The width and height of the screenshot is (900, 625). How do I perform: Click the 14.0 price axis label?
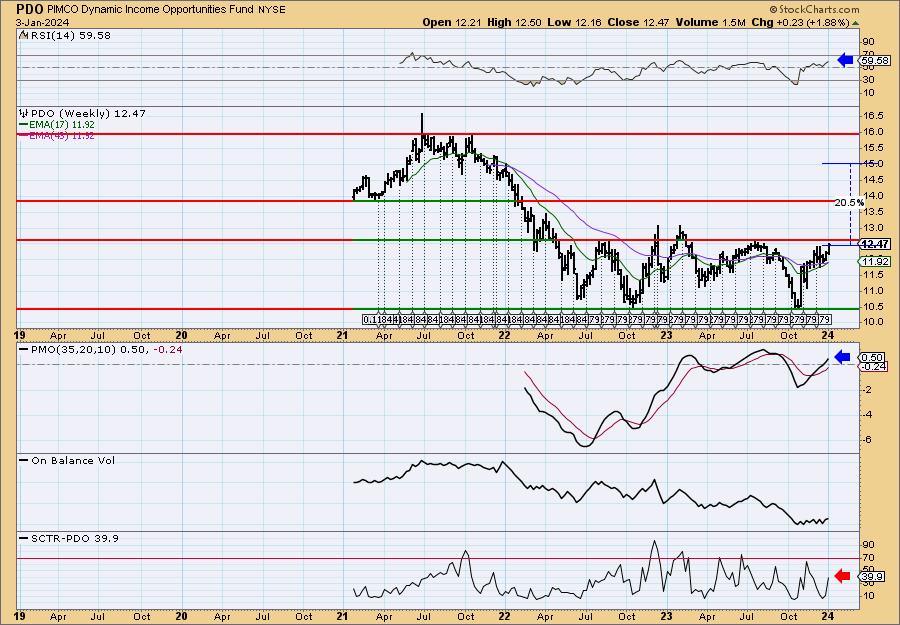point(873,196)
